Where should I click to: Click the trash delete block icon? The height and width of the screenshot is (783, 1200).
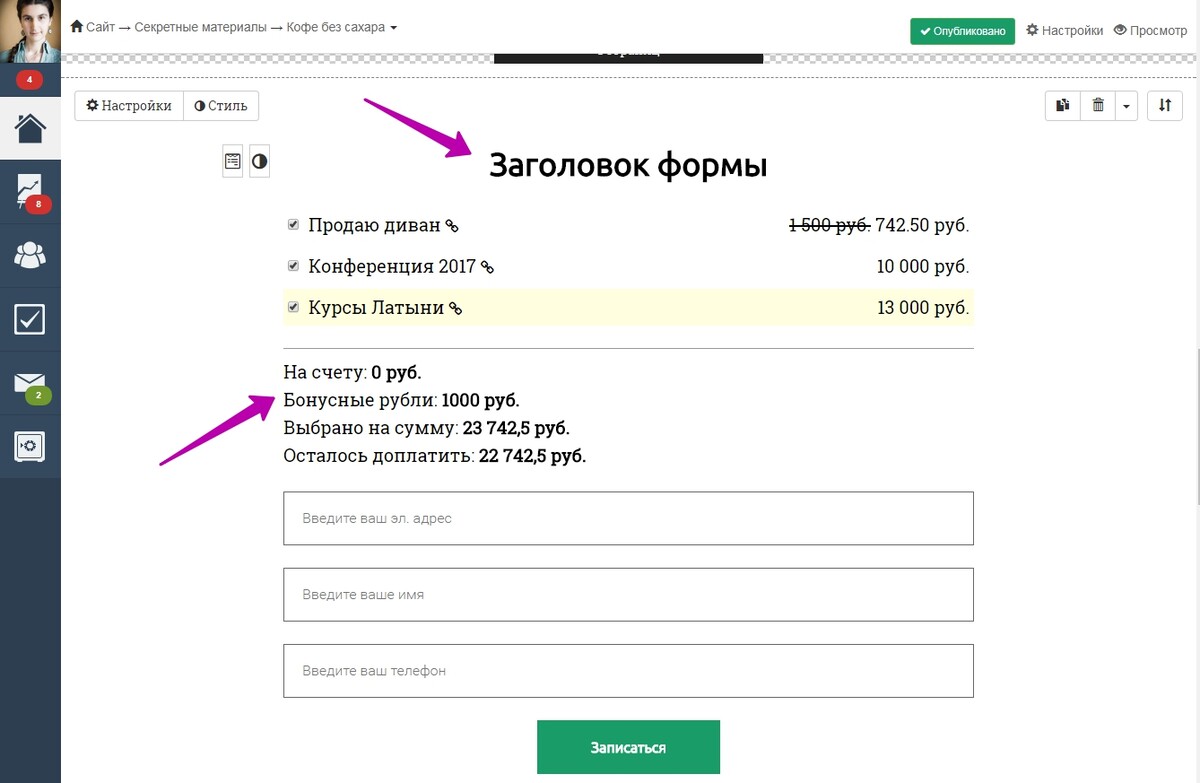[1098, 105]
